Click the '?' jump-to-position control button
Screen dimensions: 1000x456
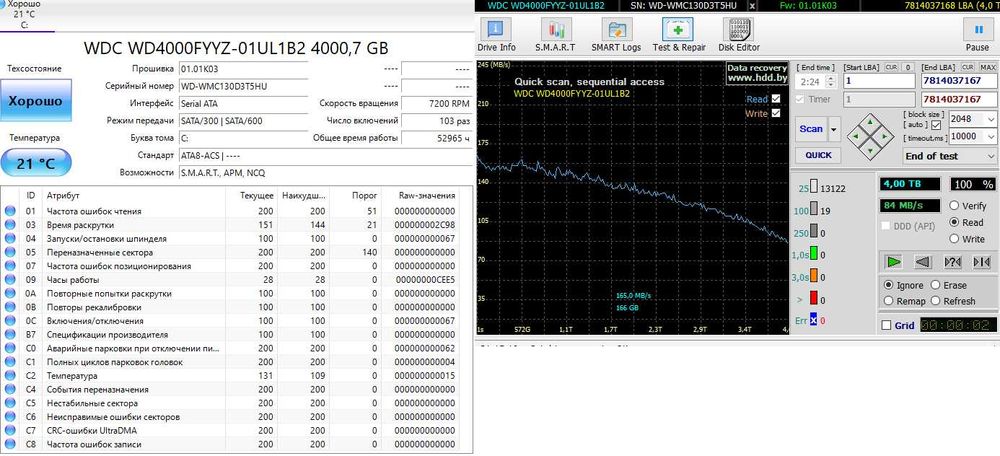point(952,261)
